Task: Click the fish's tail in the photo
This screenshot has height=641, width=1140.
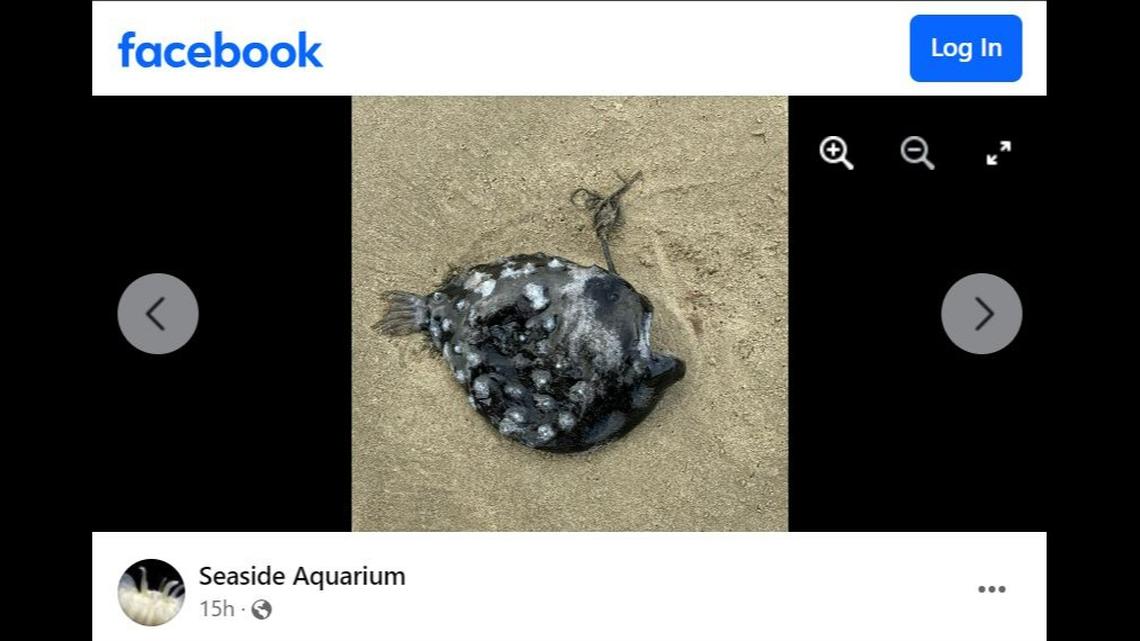Action: [400, 314]
